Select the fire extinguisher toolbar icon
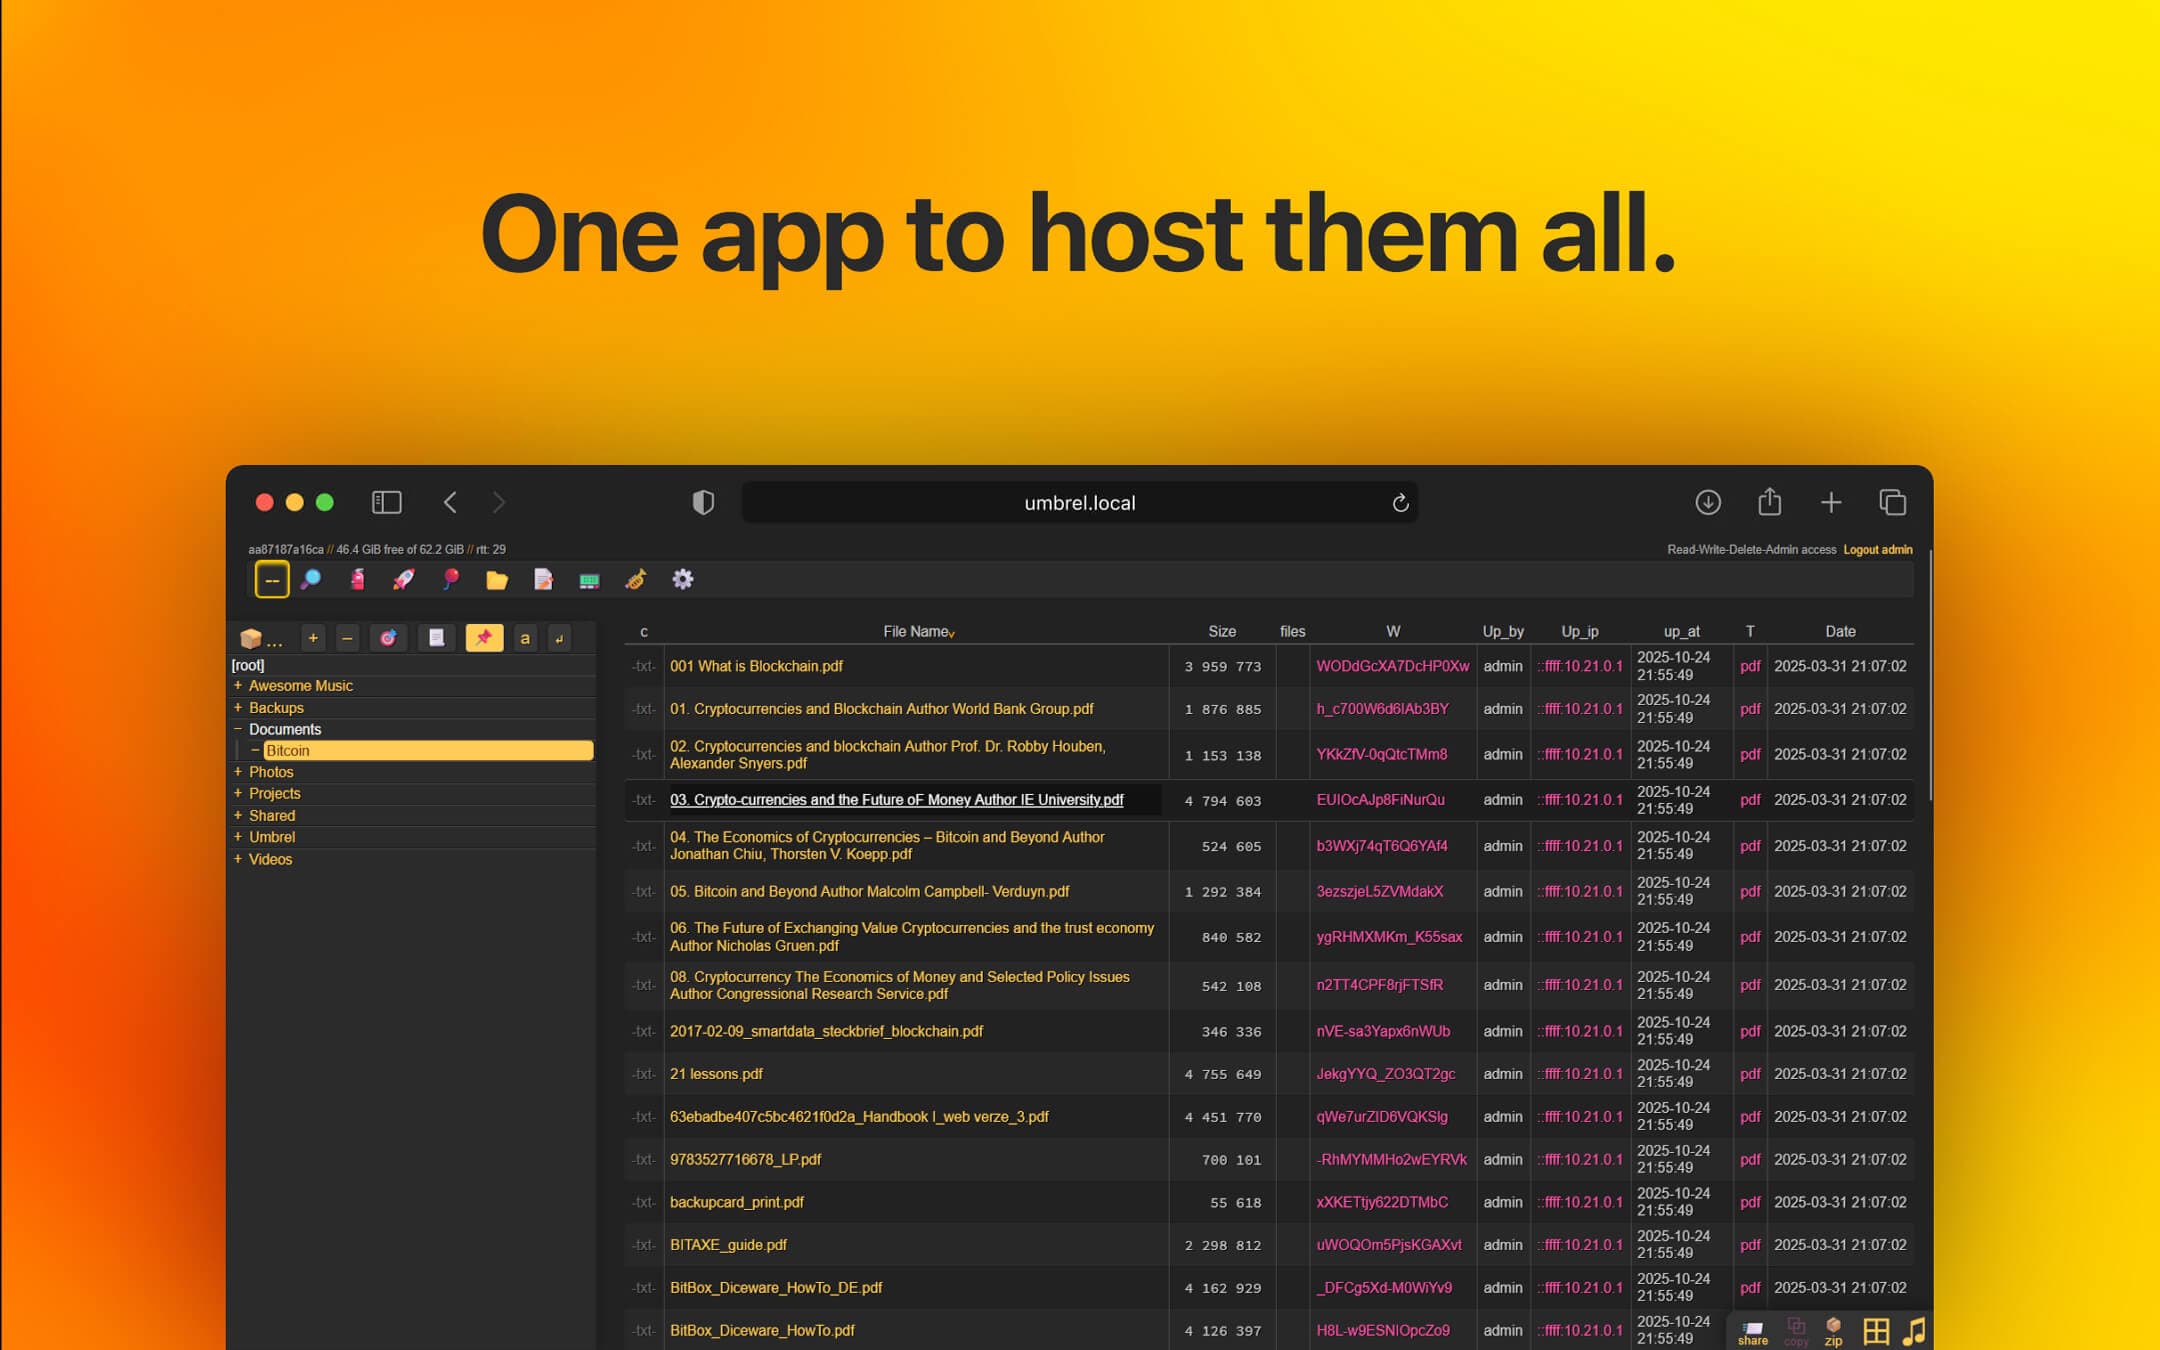The image size is (2160, 1350). (359, 579)
